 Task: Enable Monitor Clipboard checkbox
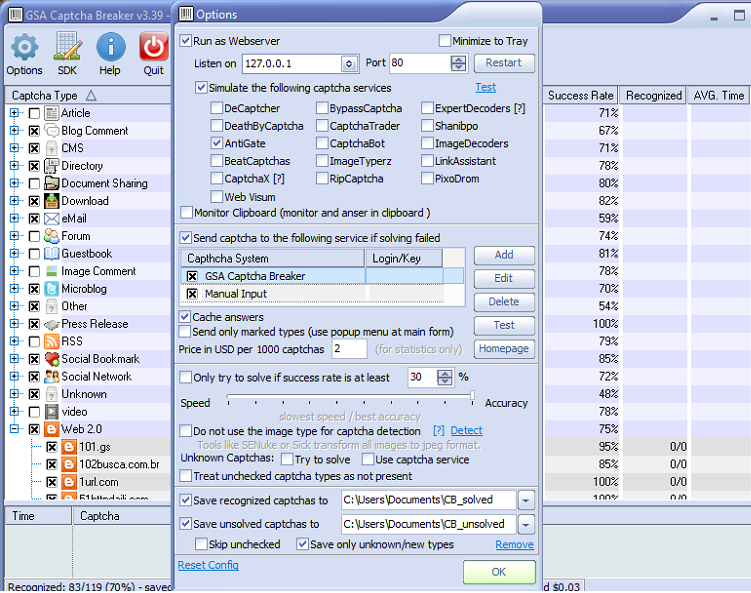pos(186,212)
